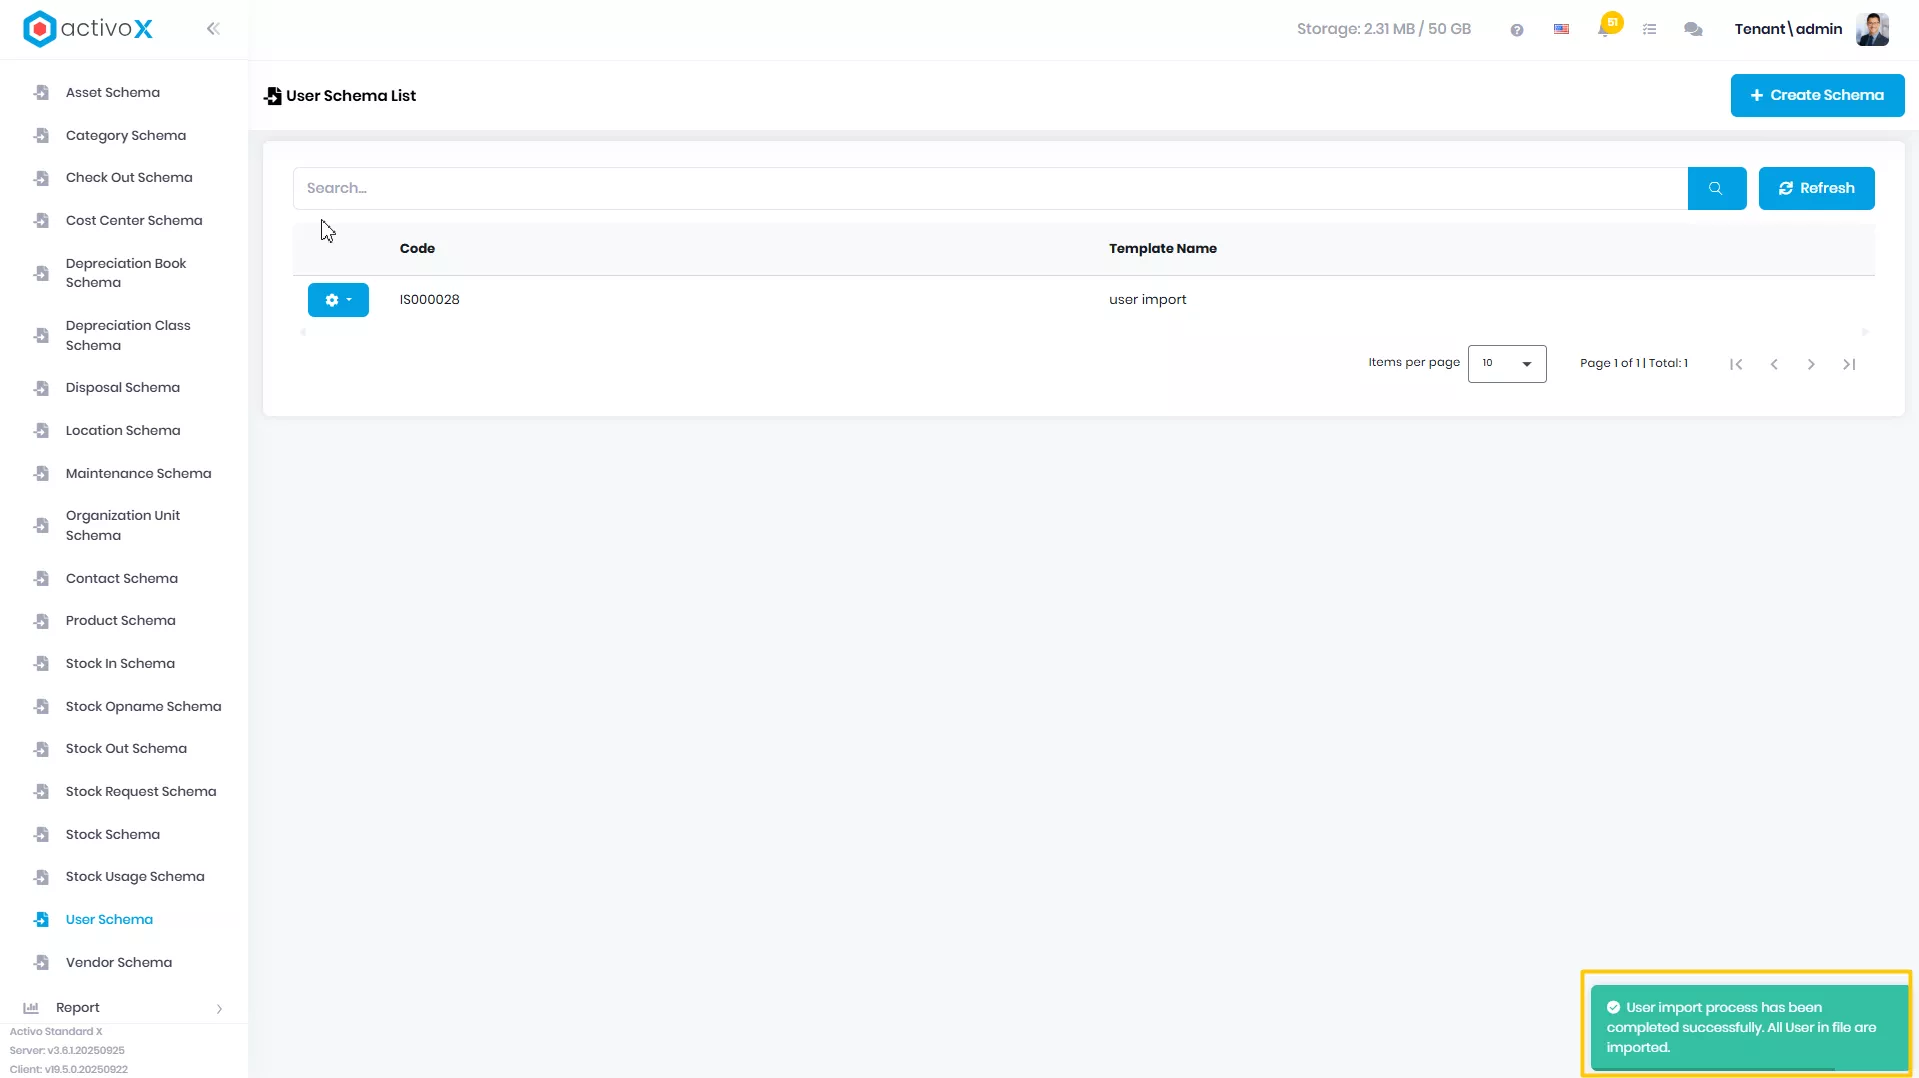Click the activoX logo
1919x1078 pixels.
point(88,29)
